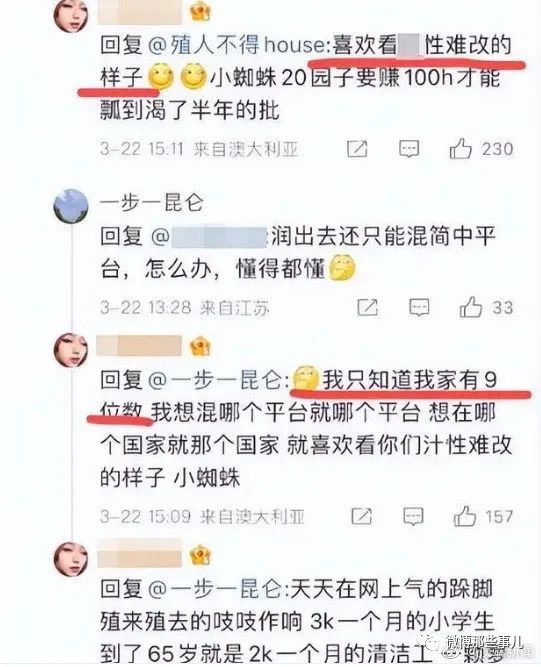541x667 pixels.
Task: Share the 15:09 comment from Australia
Action: (x=362, y=516)
